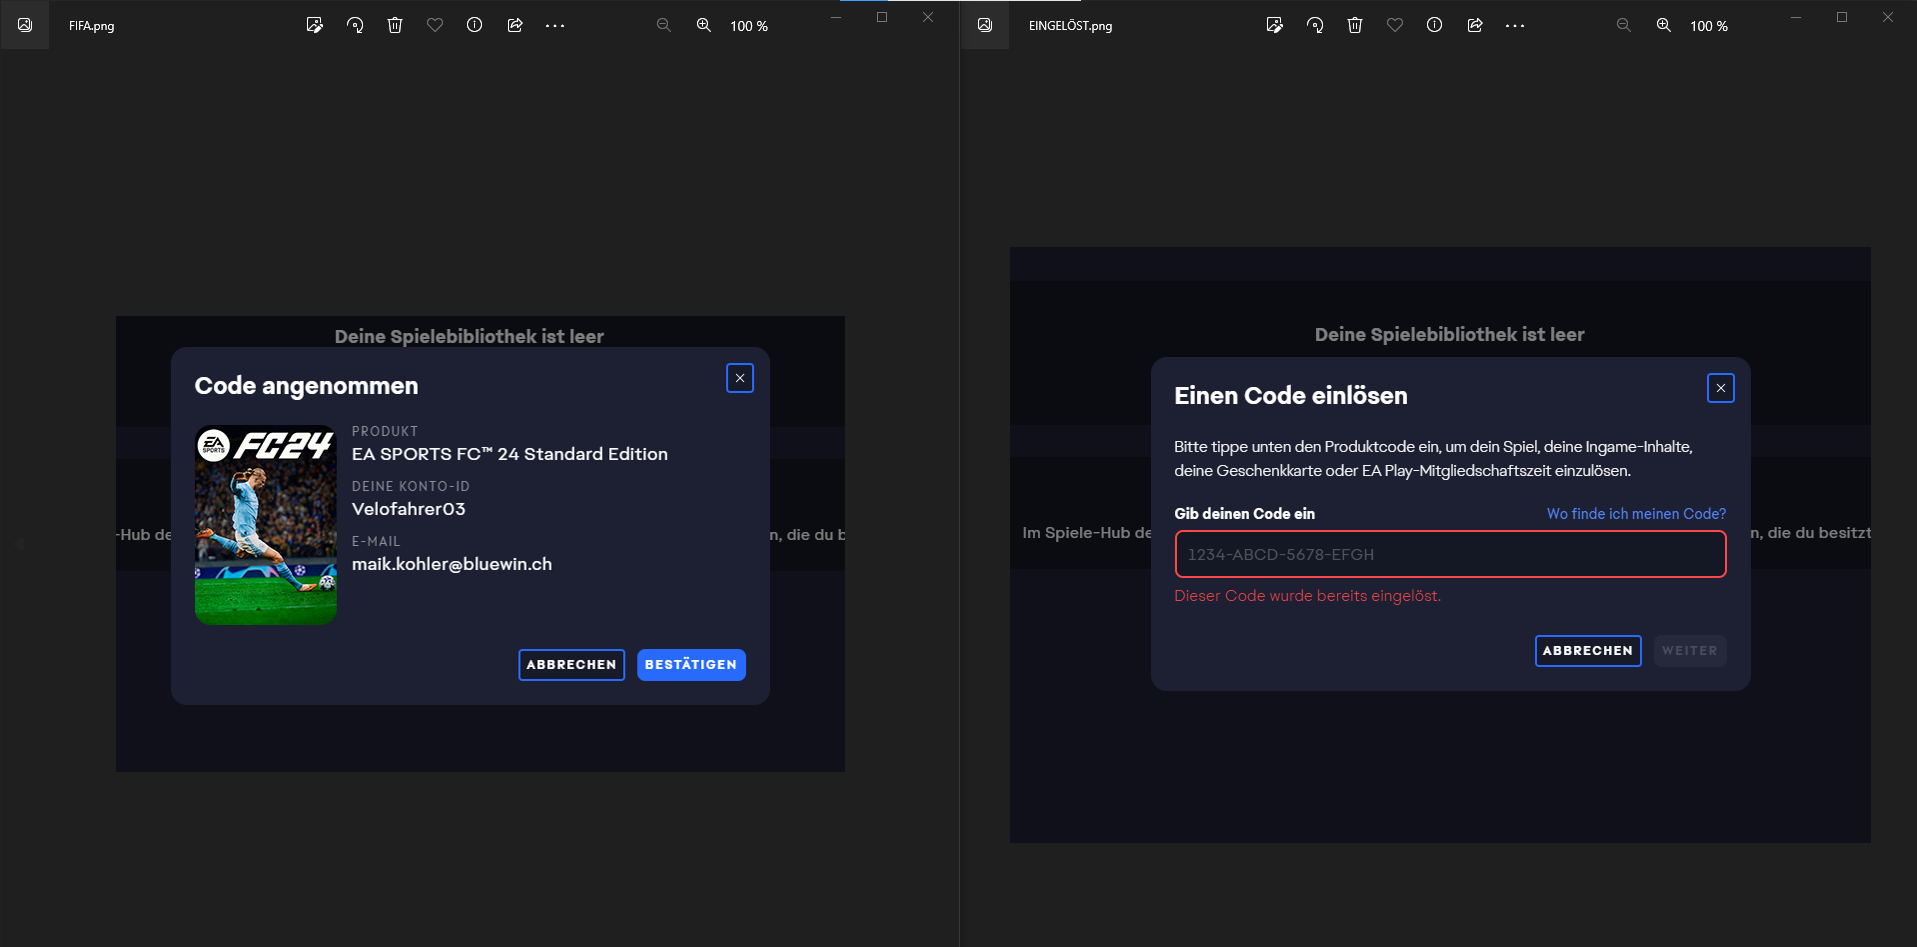Open more options menu in EINGELÖST.png window
The image size is (1917, 947).
[x=1515, y=26]
